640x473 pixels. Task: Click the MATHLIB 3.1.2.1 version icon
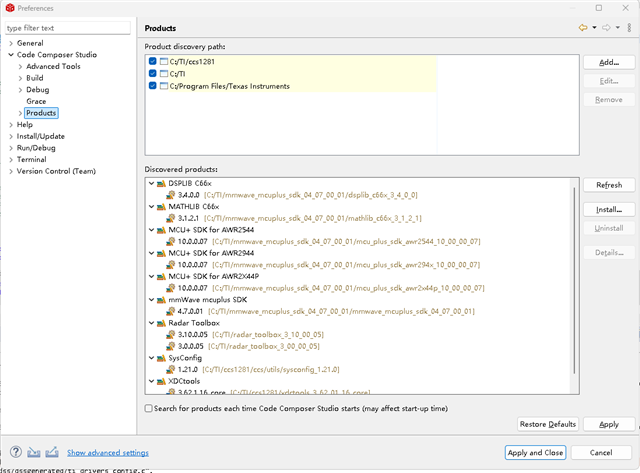coord(171,218)
